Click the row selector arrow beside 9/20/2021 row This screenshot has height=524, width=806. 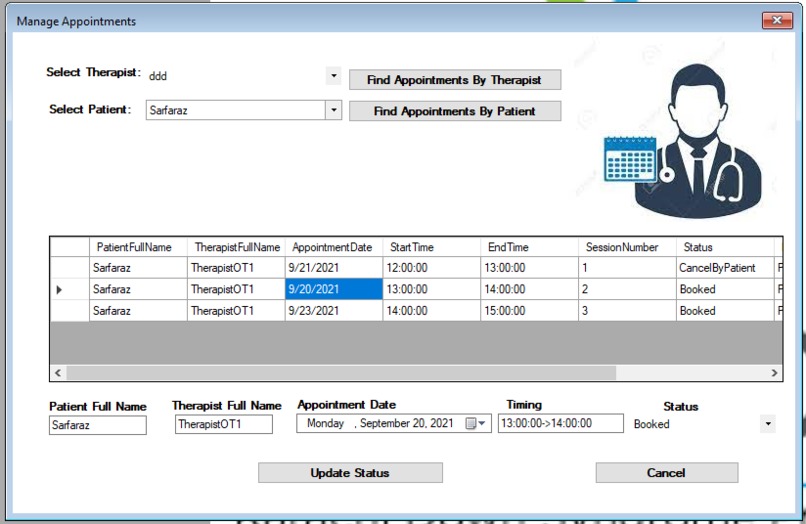pos(59,290)
